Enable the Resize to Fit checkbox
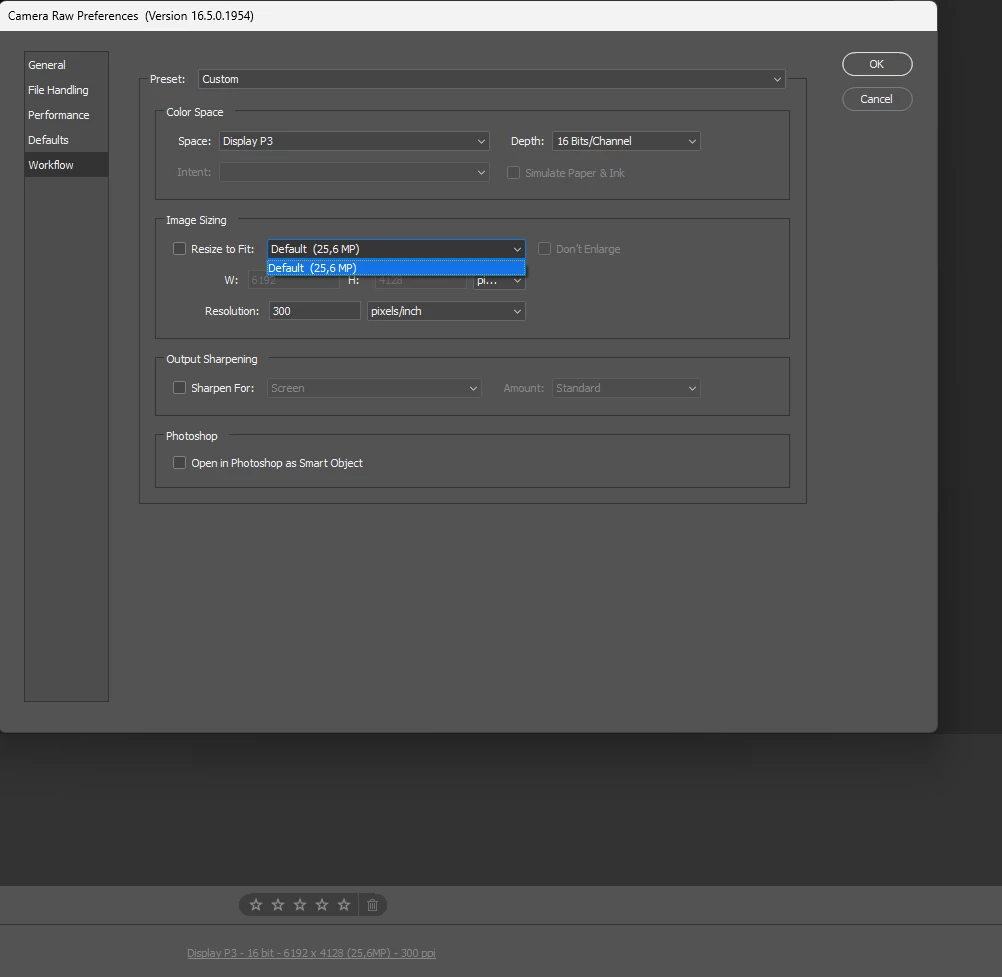 pyautogui.click(x=180, y=249)
